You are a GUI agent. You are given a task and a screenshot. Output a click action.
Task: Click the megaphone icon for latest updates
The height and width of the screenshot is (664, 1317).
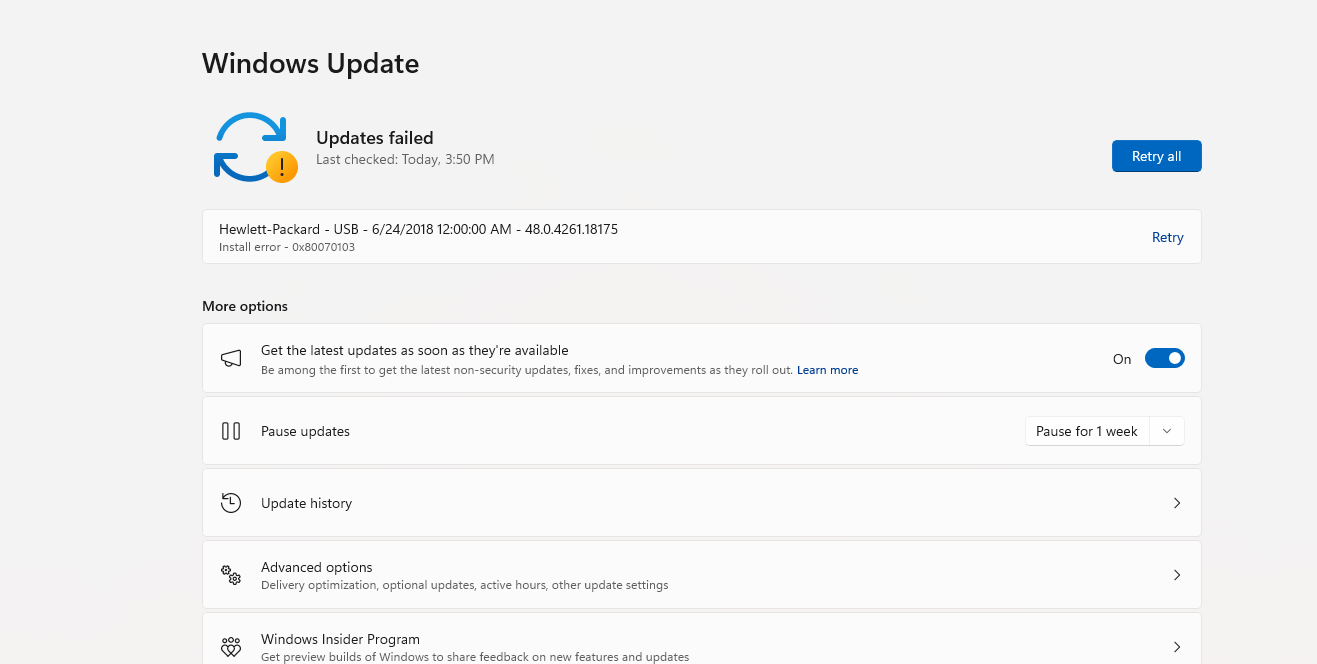point(231,359)
